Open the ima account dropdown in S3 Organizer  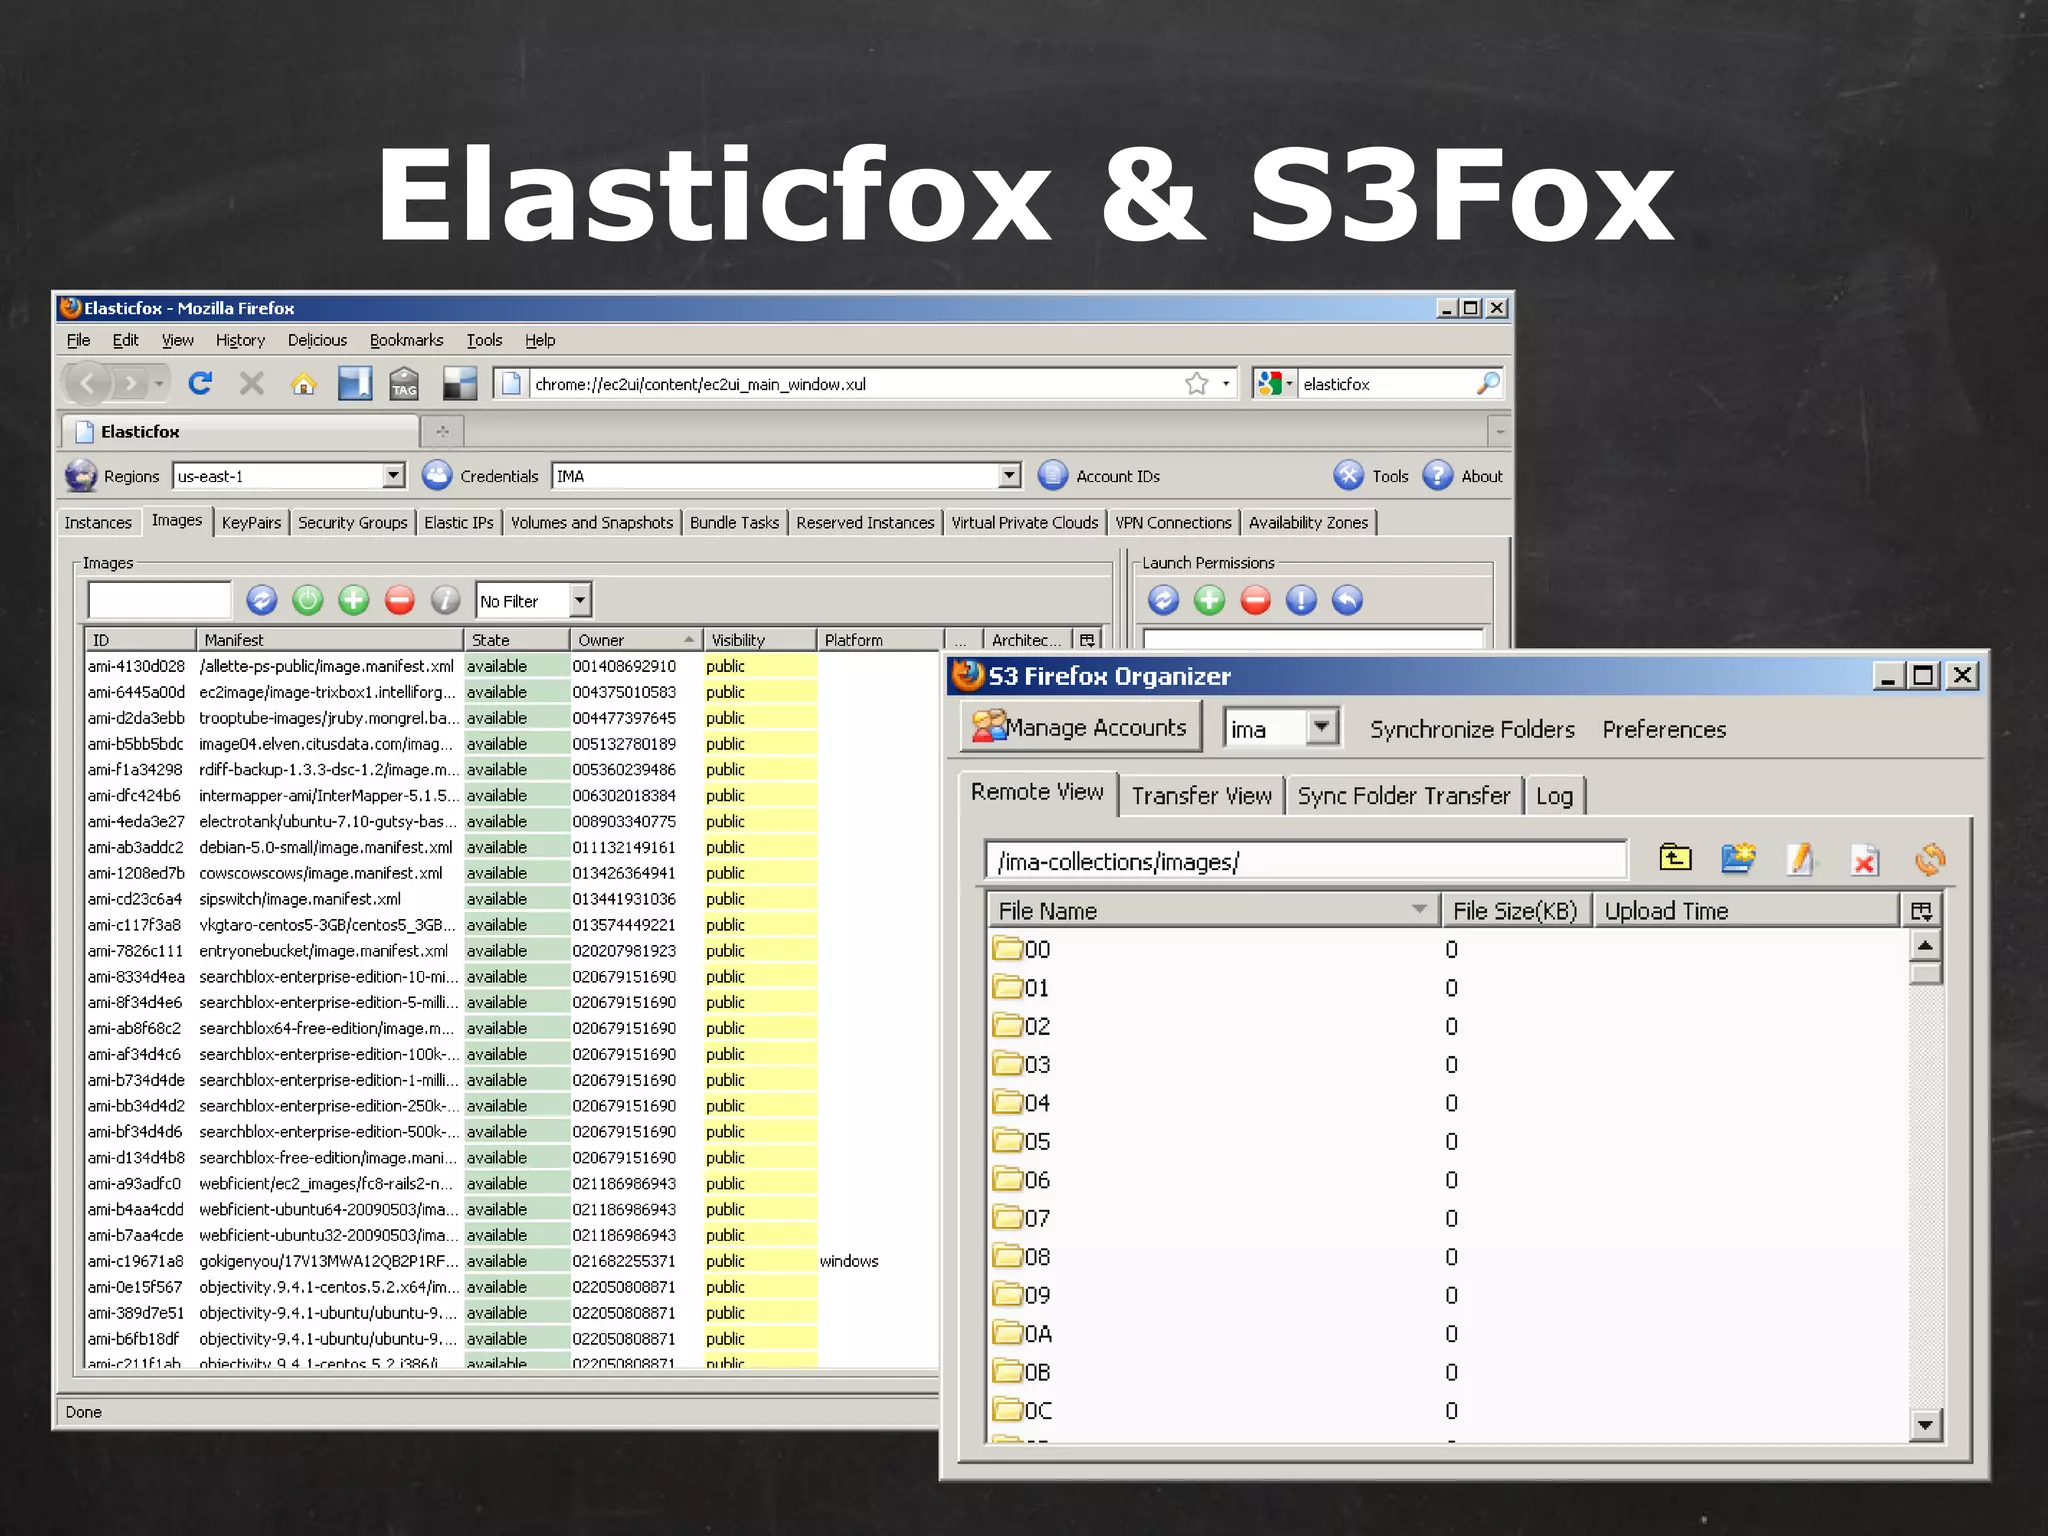click(1322, 727)
